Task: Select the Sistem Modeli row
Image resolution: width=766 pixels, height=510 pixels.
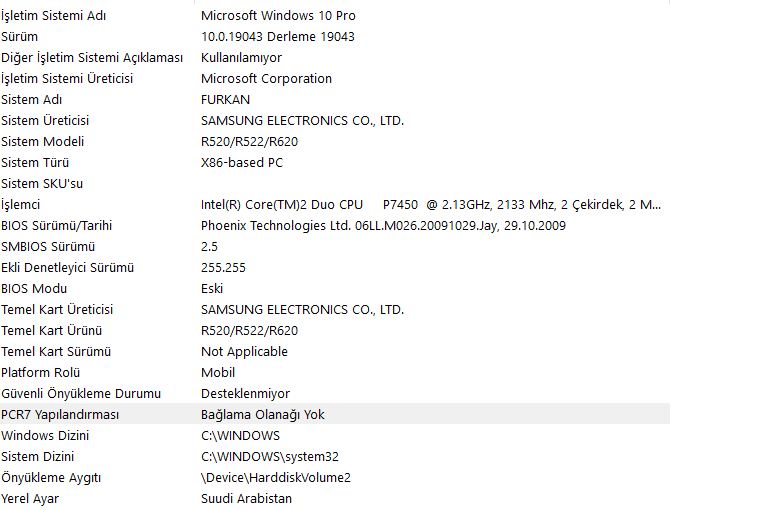Action: pyautogui.click(x=335, y=142)
